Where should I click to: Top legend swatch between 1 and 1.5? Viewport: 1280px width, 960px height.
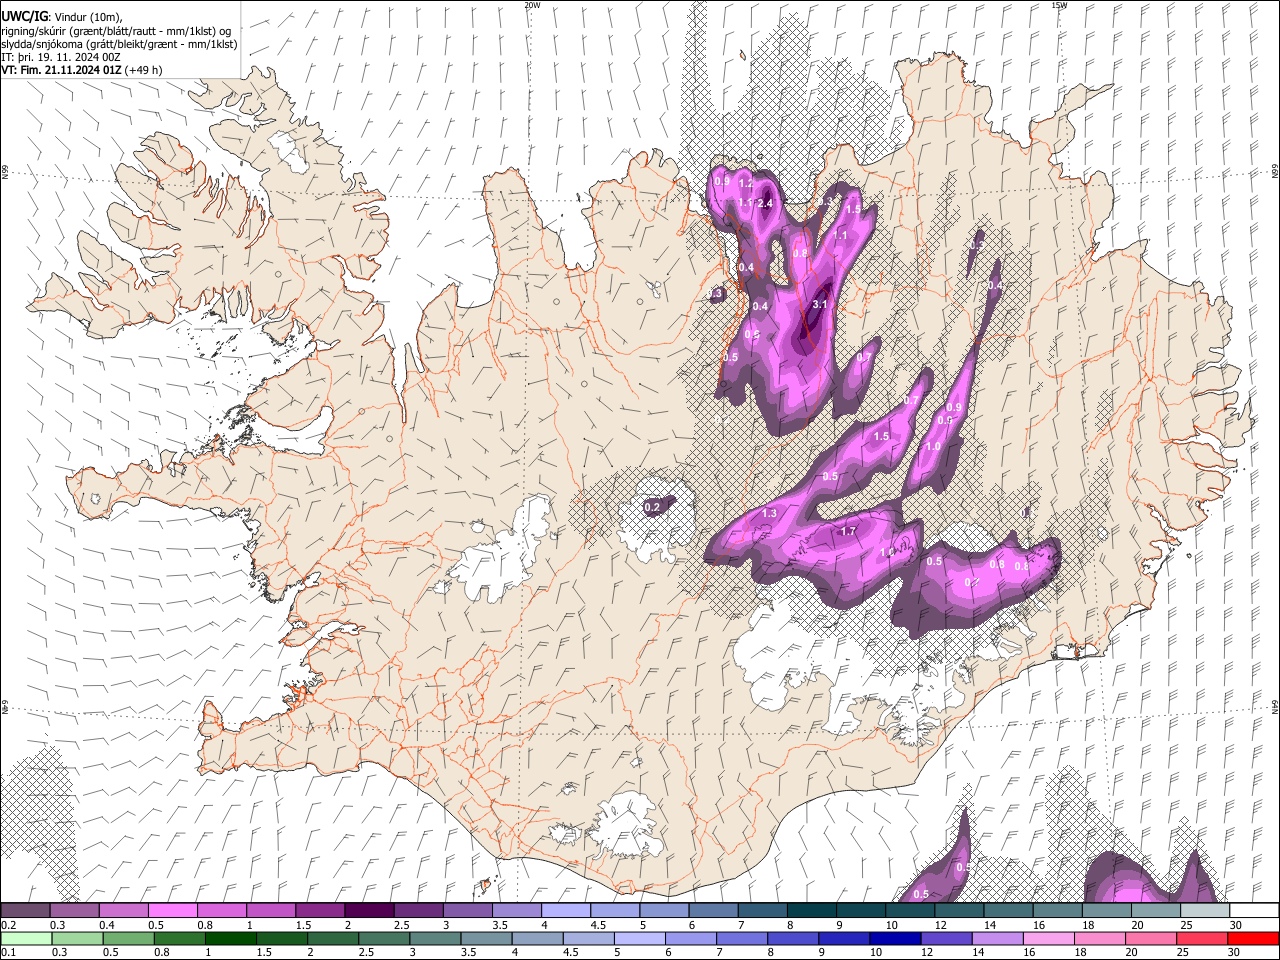[270, 911]
